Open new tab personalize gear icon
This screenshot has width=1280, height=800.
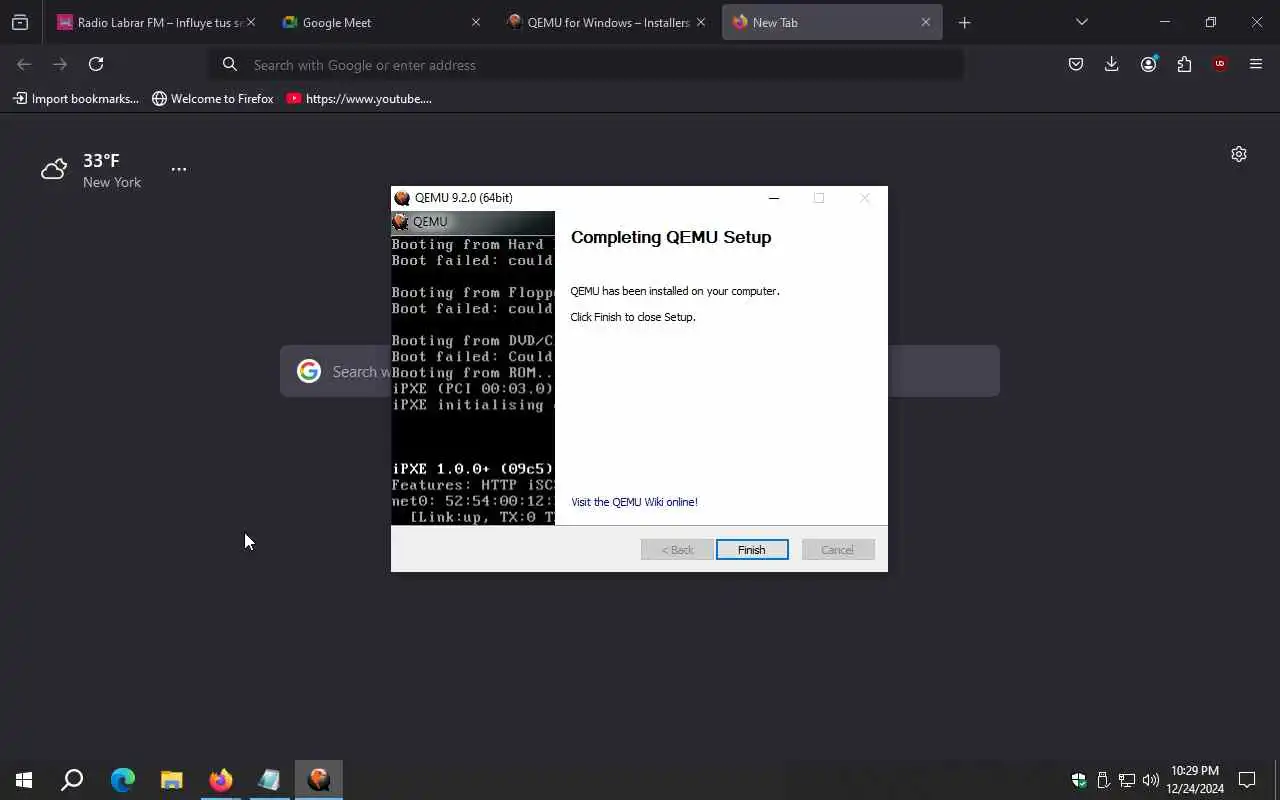pos(1239,154)
